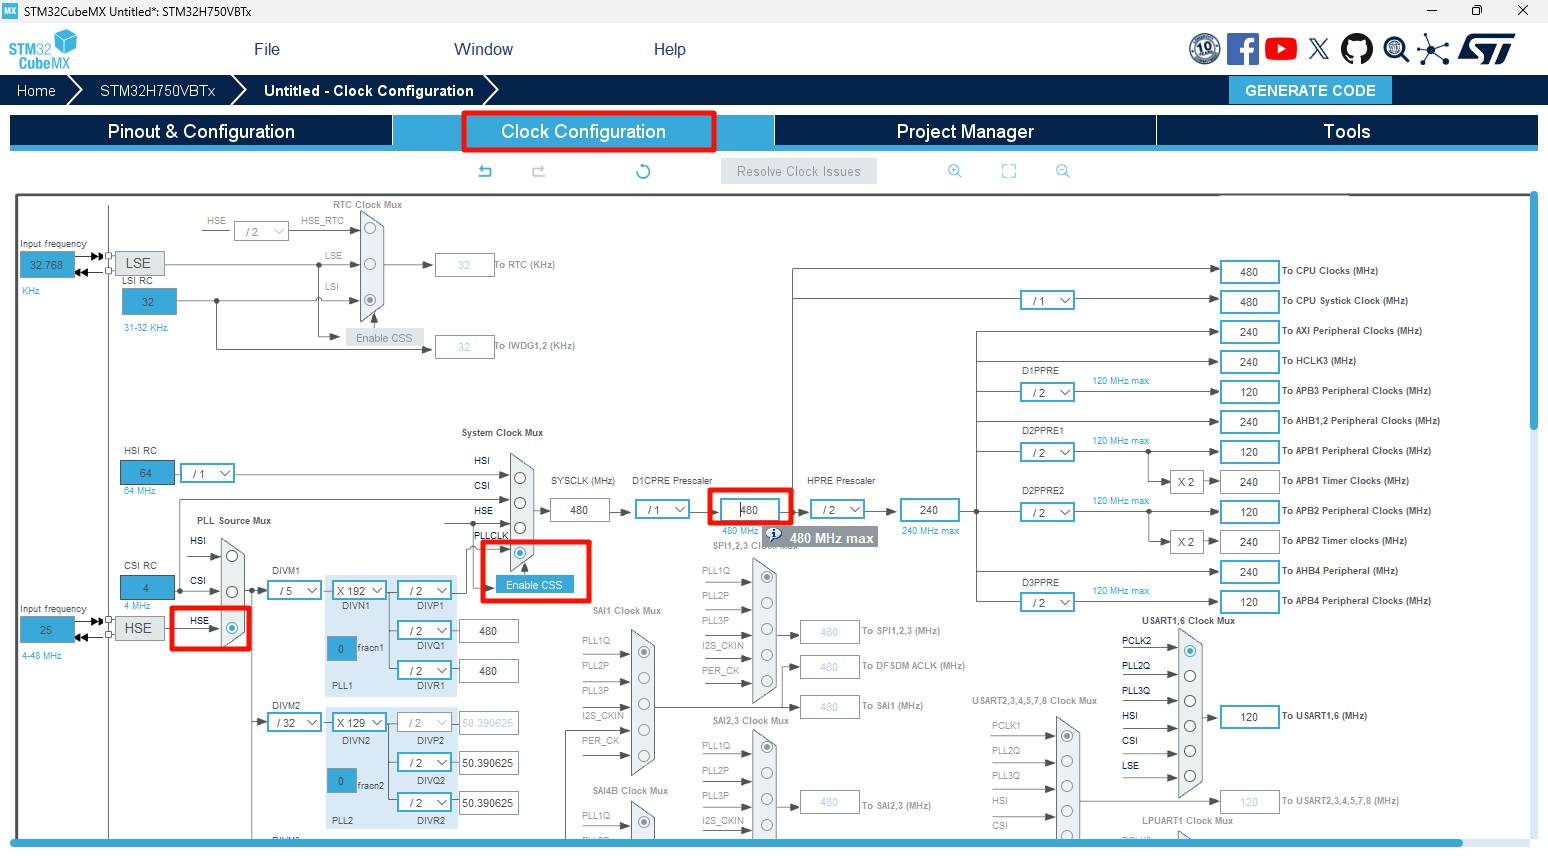Open the File menu
Screen dimensions: 1548x856
pyautogui.click(x=267, y=49)
